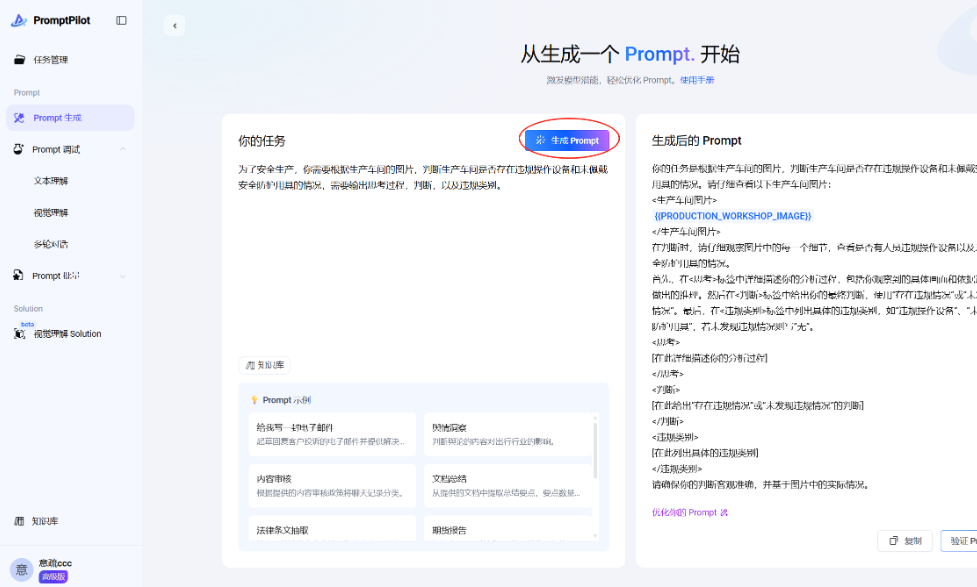Collapse the Prompt 调试 group chevron
This screenshot has height=587, width=977.
pyautogui.click(x=123, y=149)
